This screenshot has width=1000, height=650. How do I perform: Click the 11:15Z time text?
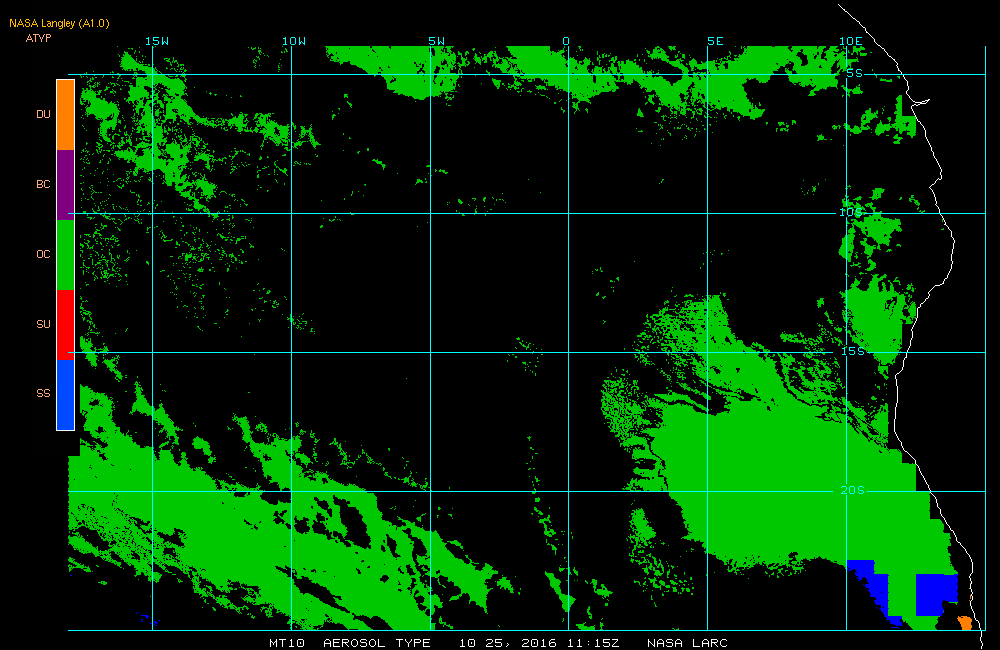coord(592,643)
